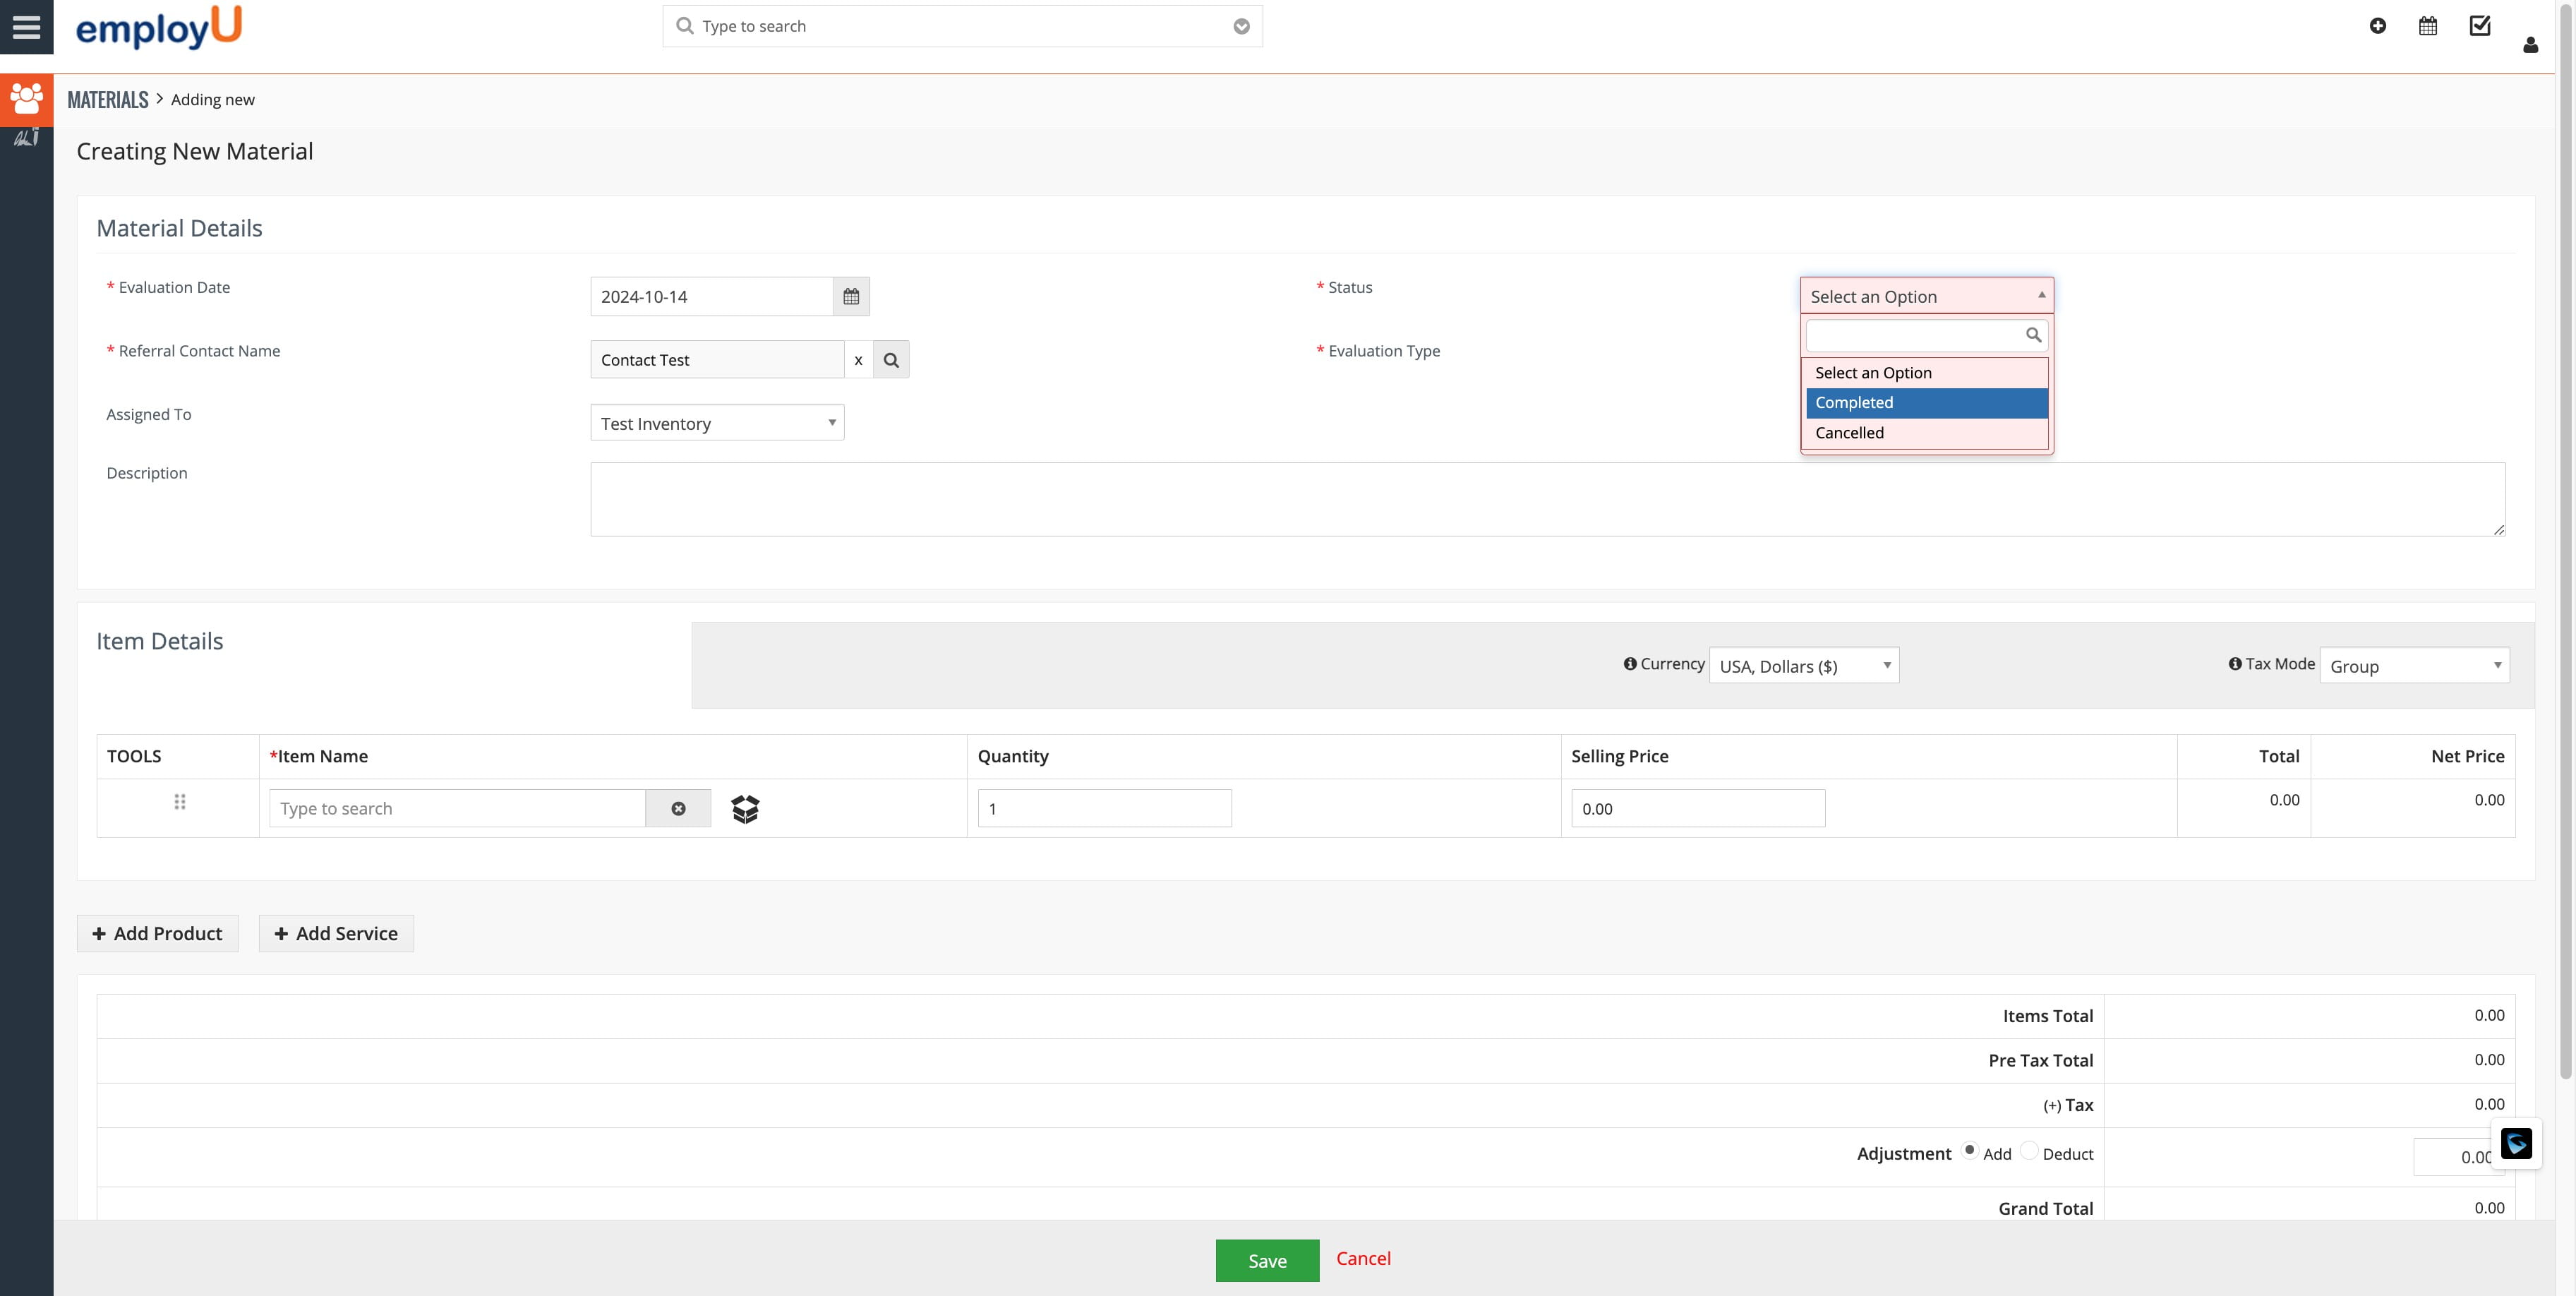Click the green Save button

click(1267, 1260)
